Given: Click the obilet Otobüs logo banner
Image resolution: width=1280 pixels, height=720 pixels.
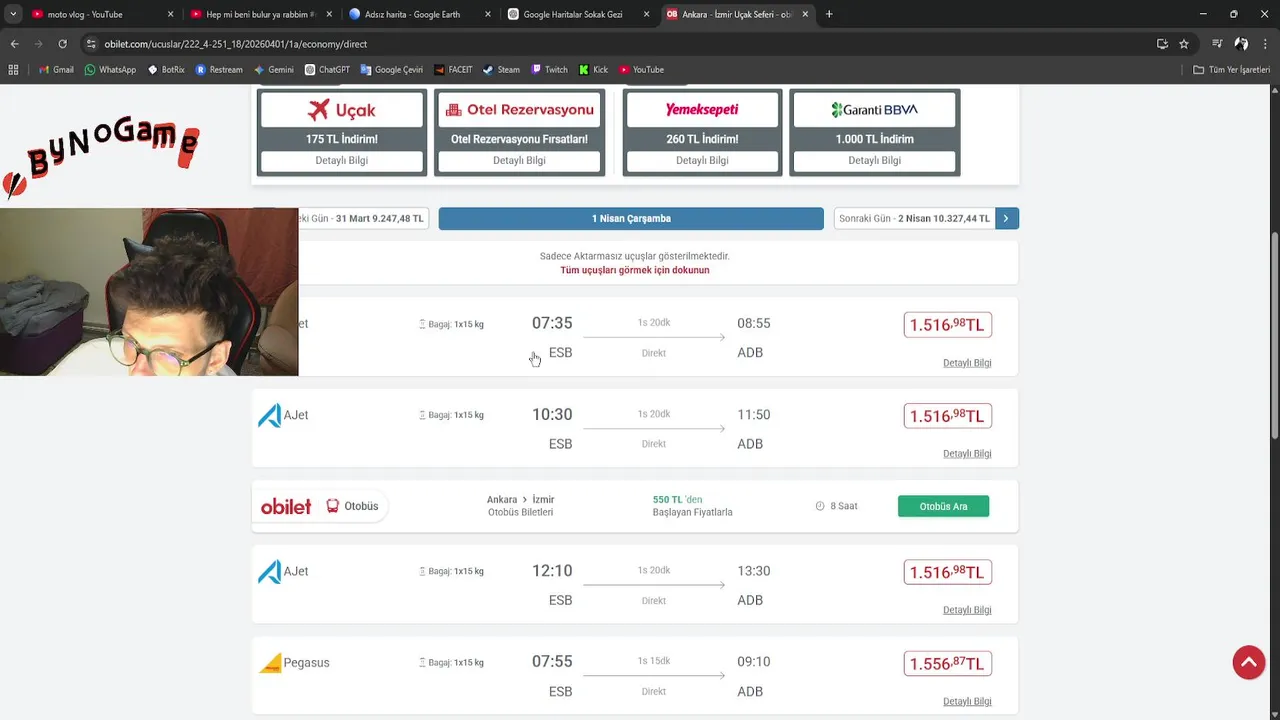Looking at the screenshot, I should (320, 506).
